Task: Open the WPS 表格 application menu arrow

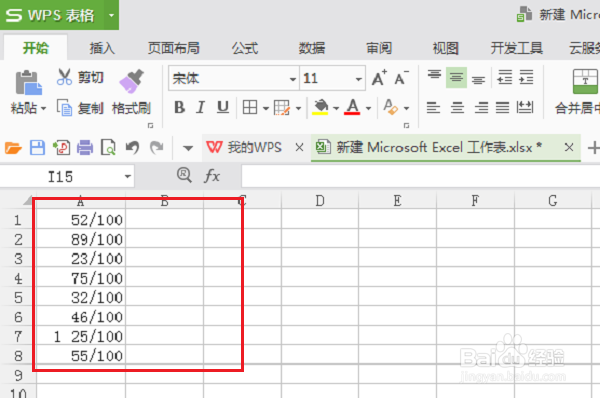Action: click(111, 15)
